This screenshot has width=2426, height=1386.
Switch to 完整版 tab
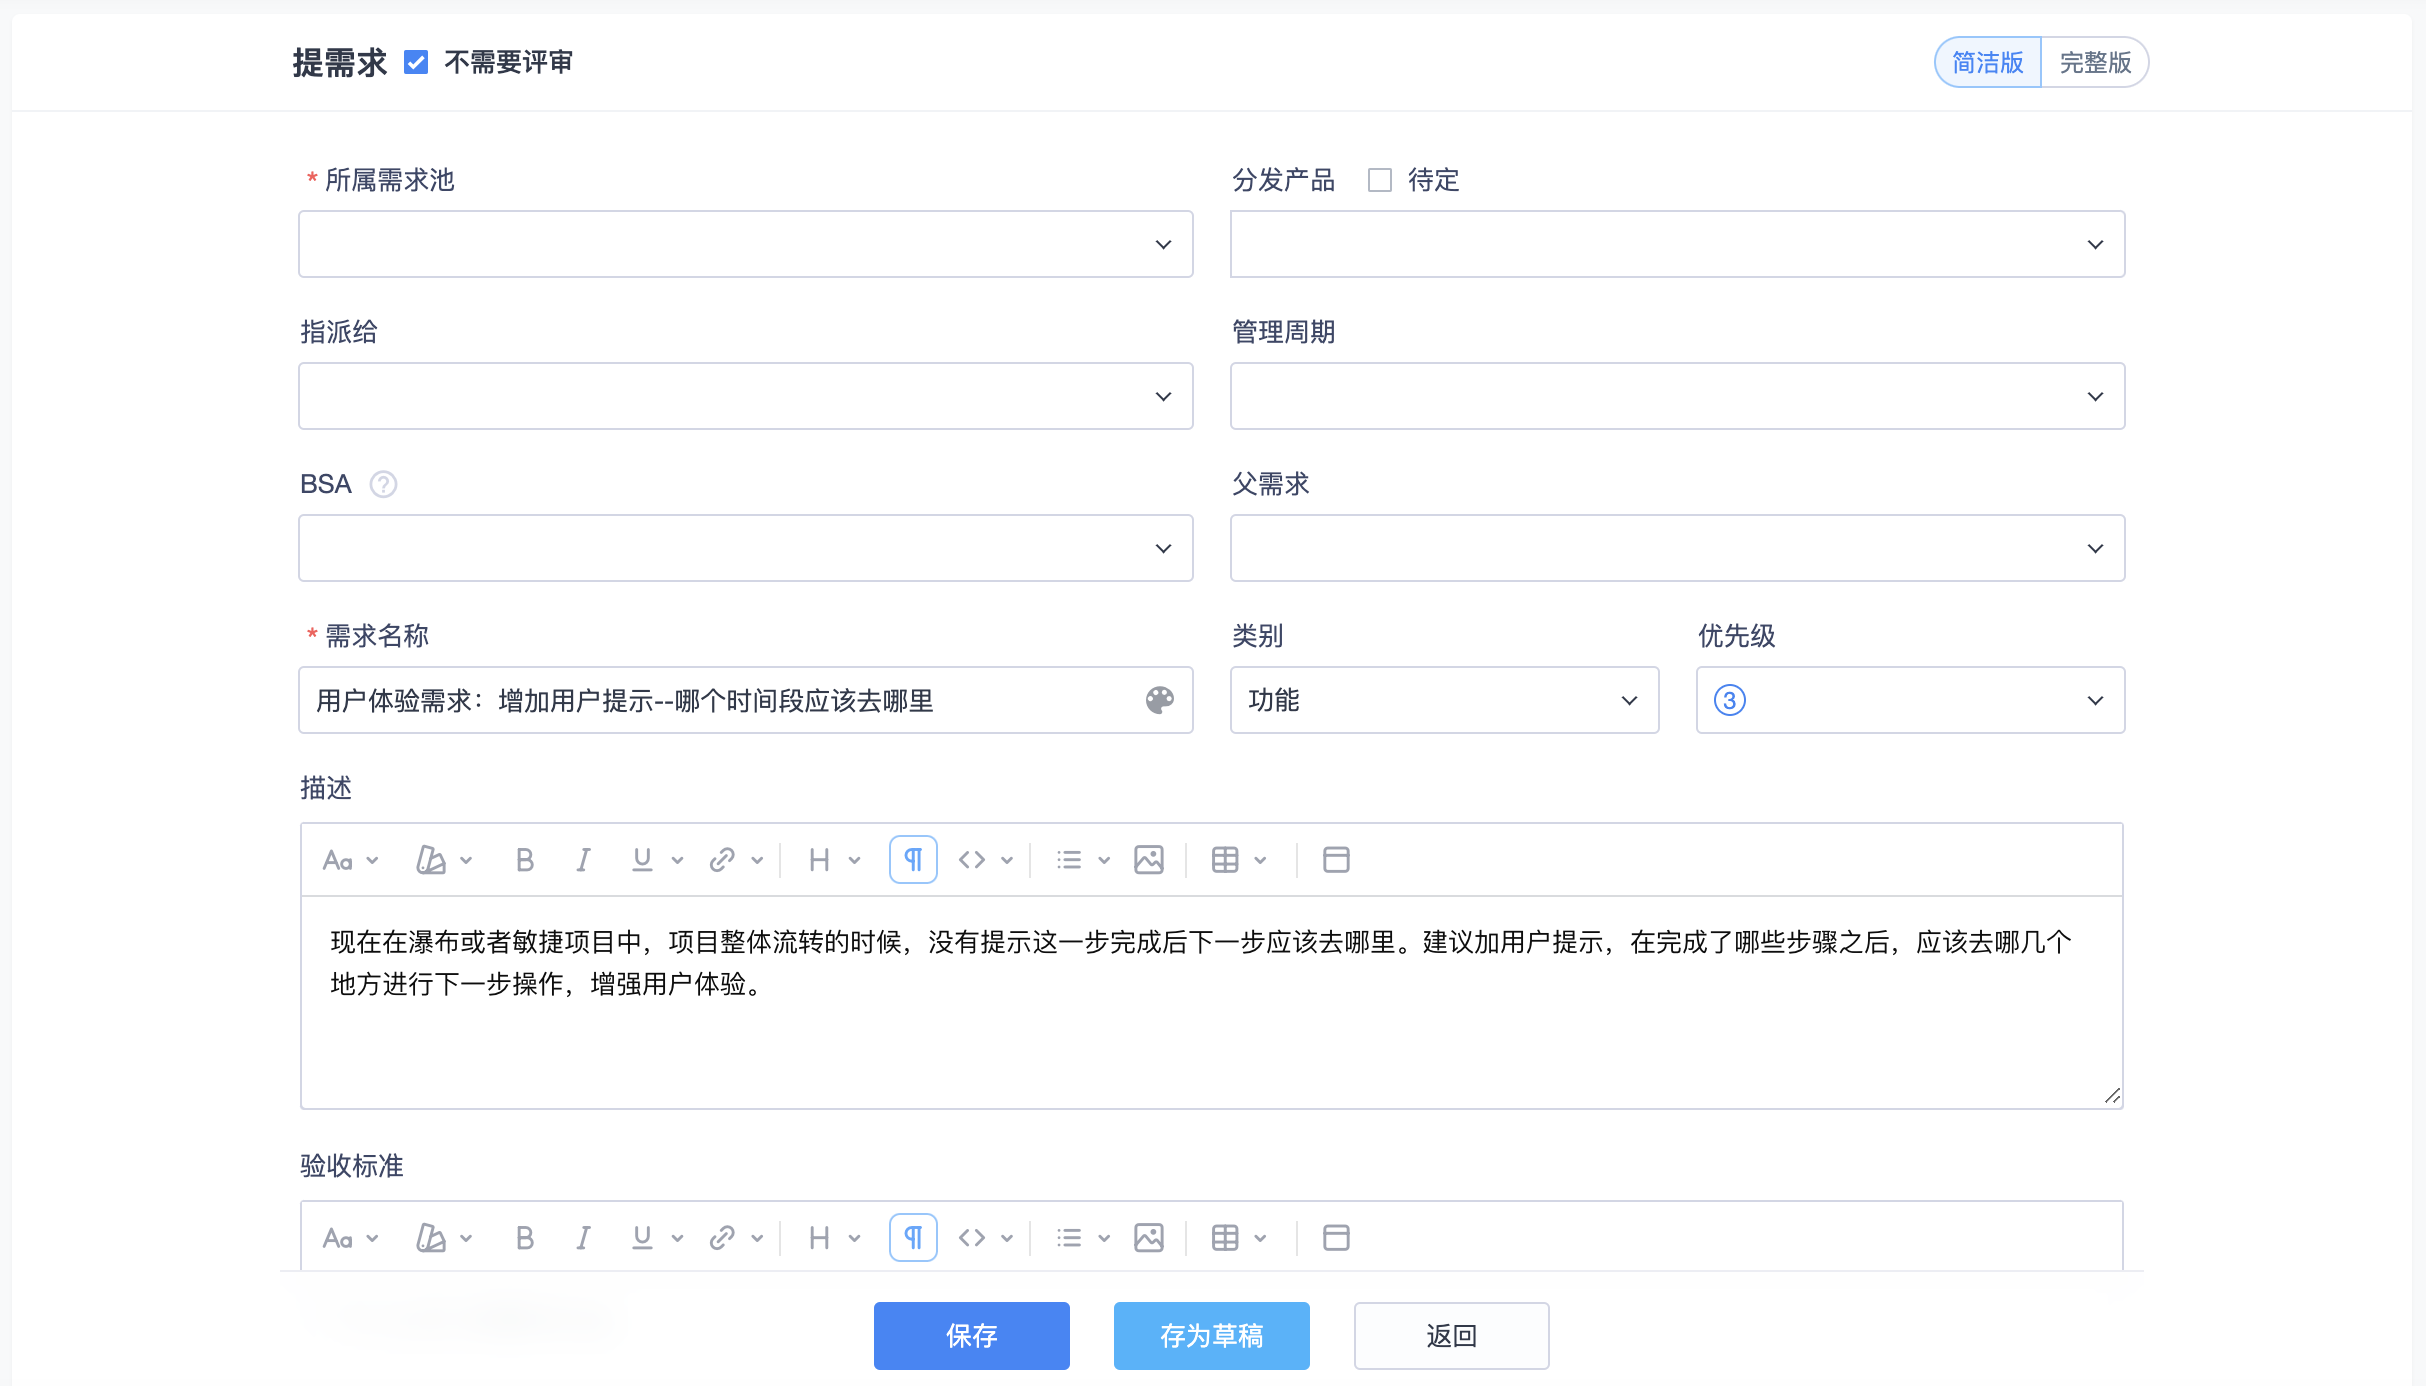pos(2094,63)
